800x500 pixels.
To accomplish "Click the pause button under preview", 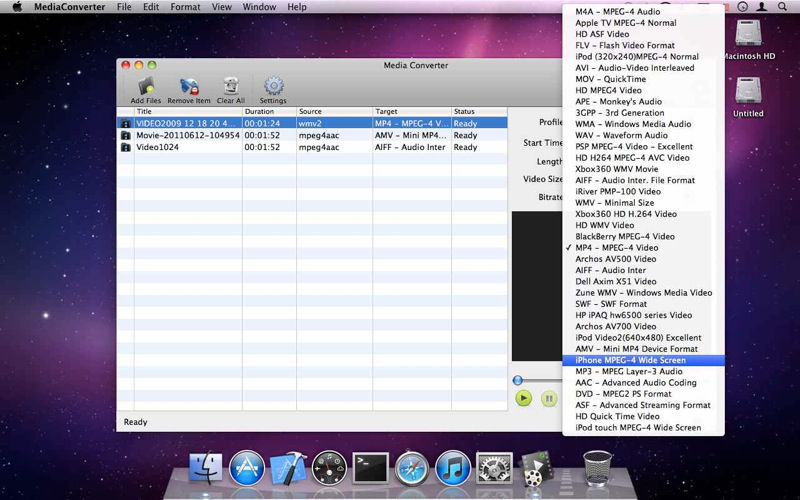I will (x=549, y=398).
